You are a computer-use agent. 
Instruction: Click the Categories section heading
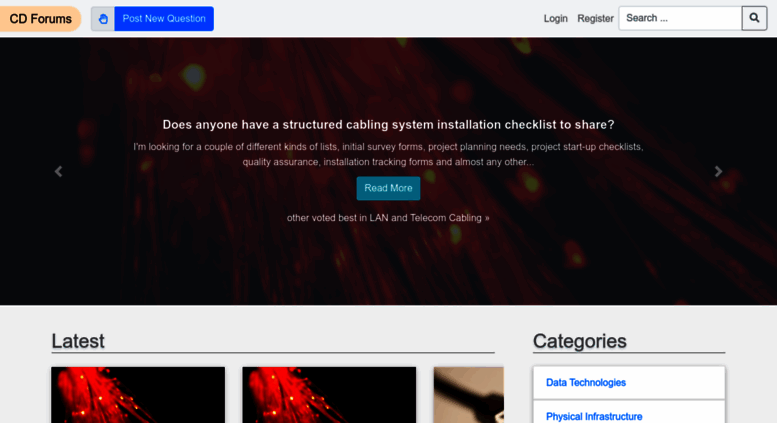coord(580,341)
